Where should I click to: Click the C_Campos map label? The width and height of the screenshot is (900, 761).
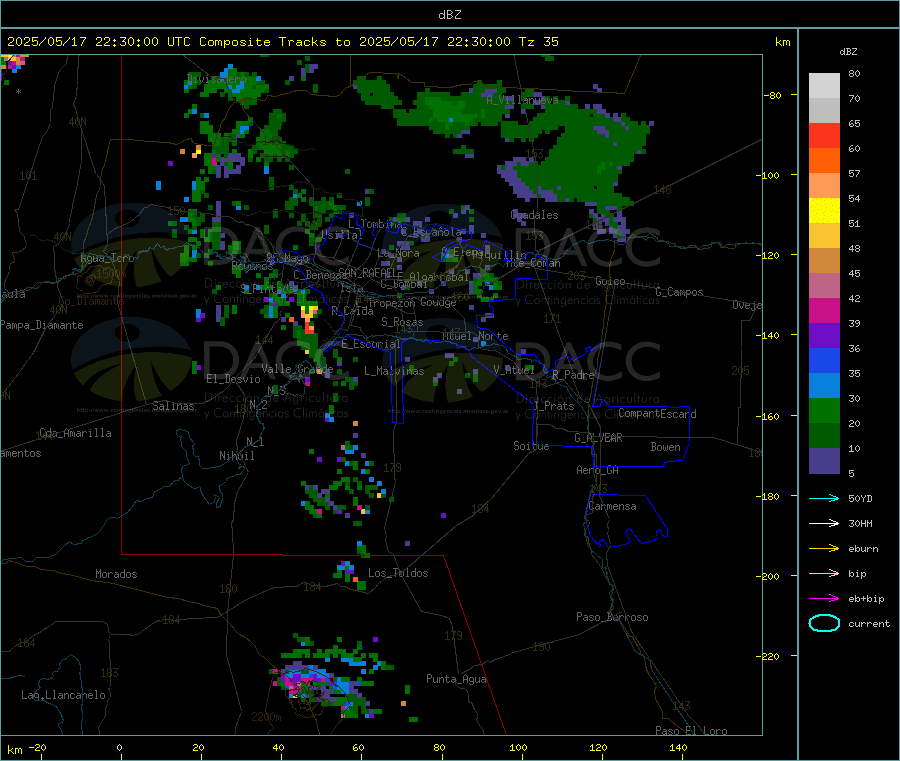679,292
